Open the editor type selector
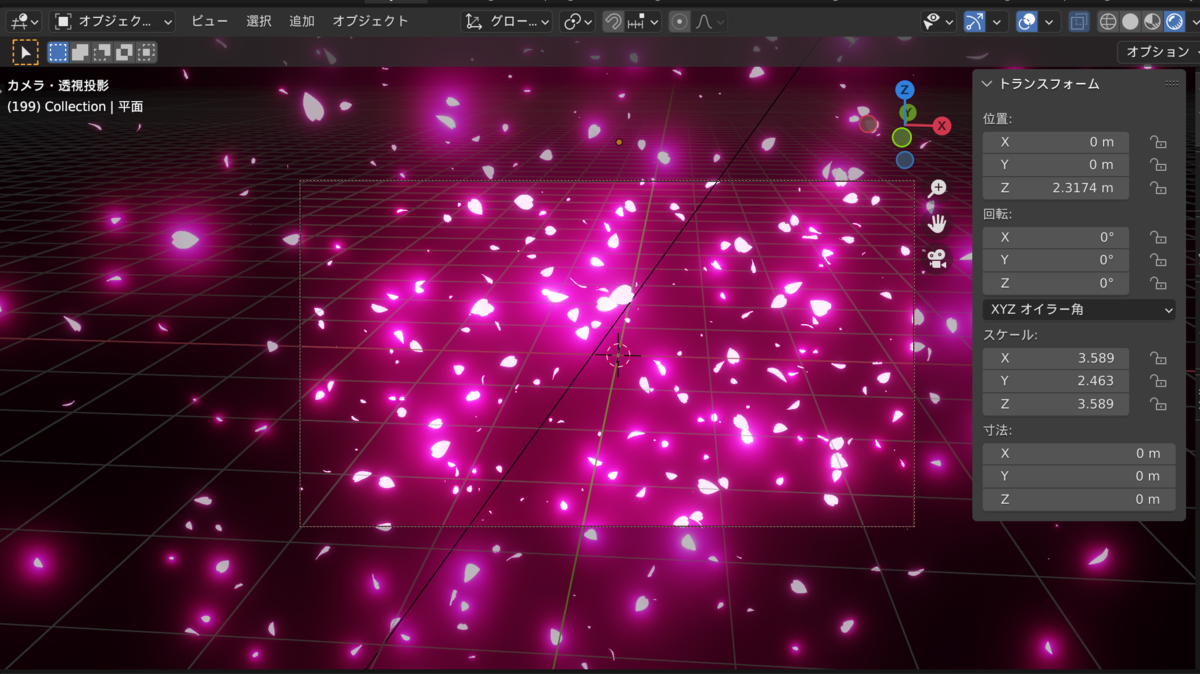Viewport: 1200px width, 674px height. coord(24,21)
